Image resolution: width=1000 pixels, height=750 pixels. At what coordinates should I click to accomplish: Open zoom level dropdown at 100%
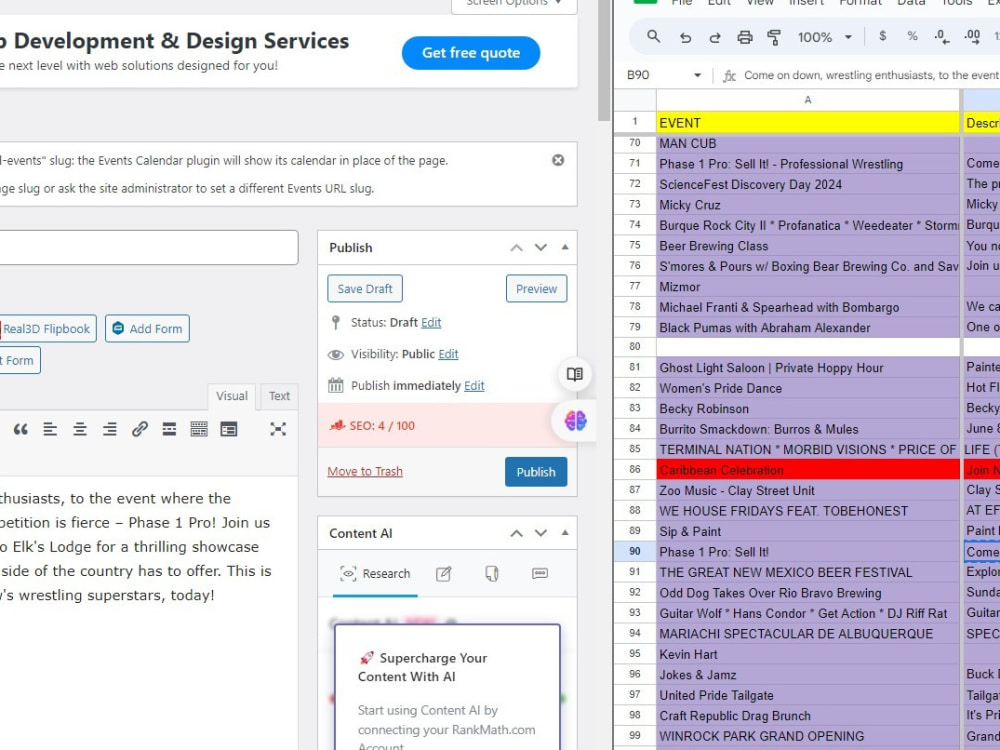pyautogui.click(x=848, y=37)
